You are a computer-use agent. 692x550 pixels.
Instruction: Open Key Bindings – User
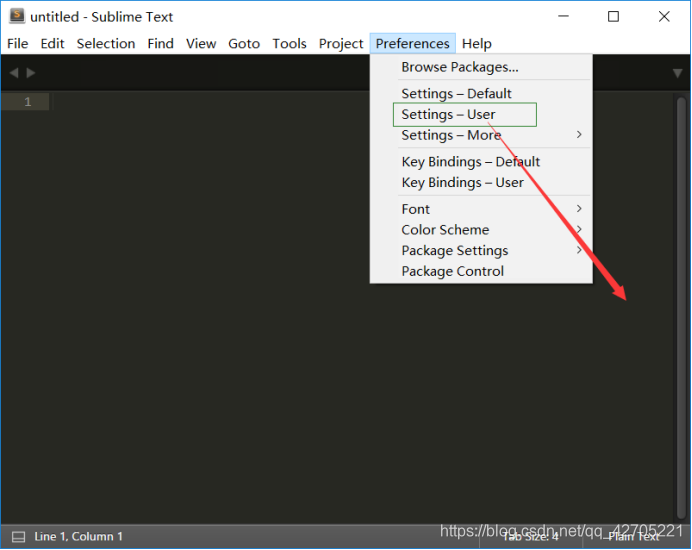481,182
